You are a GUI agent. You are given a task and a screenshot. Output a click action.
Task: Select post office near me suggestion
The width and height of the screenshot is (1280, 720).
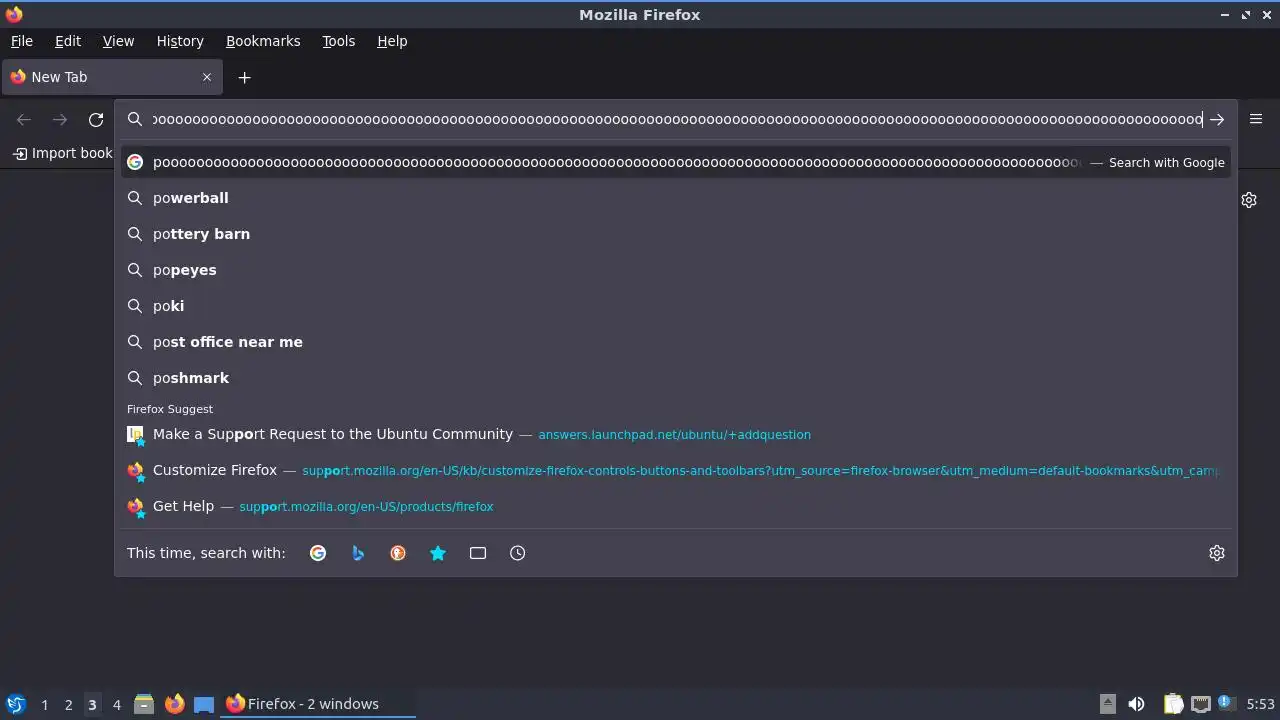676,342
